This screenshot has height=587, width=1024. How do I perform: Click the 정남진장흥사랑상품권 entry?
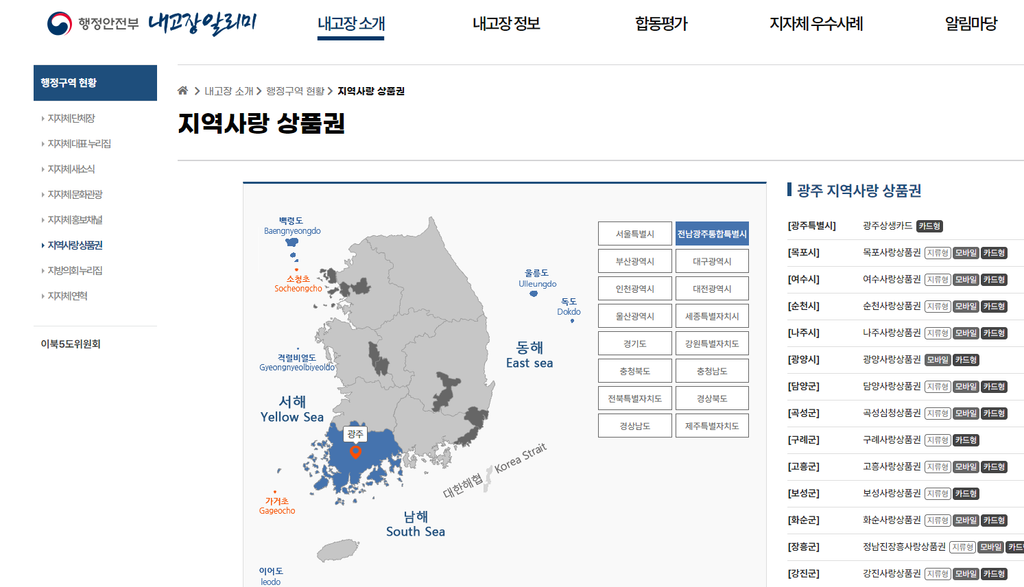tap(904, 547)
